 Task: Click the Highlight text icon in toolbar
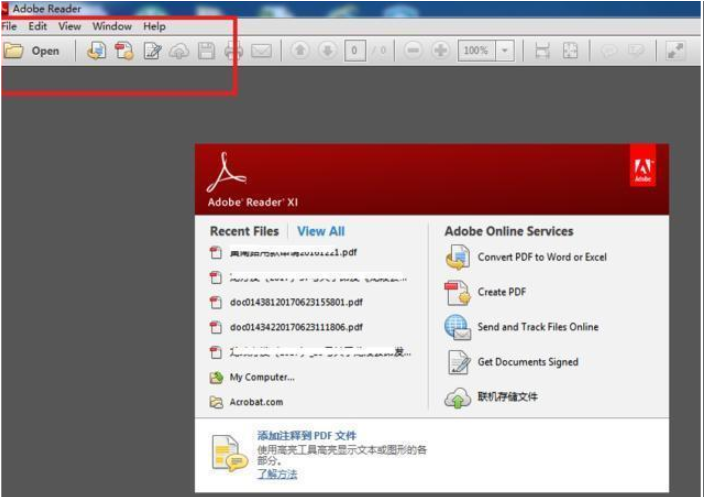636,51
